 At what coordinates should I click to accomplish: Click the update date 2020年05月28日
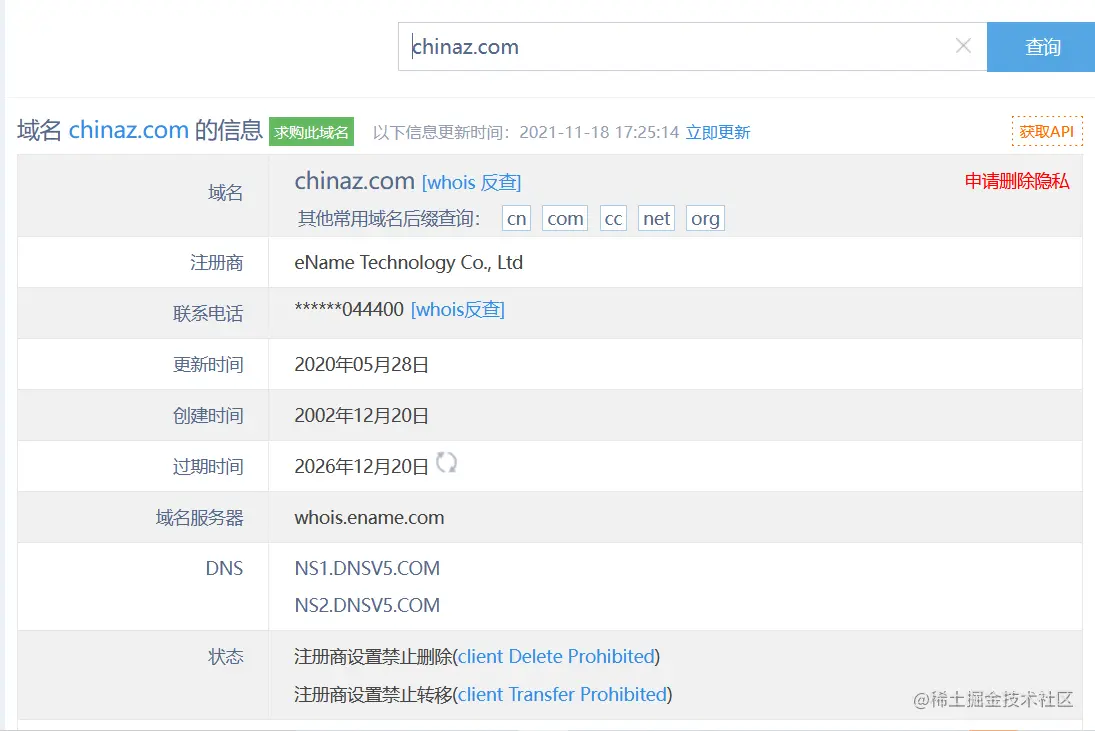point(361,364)
